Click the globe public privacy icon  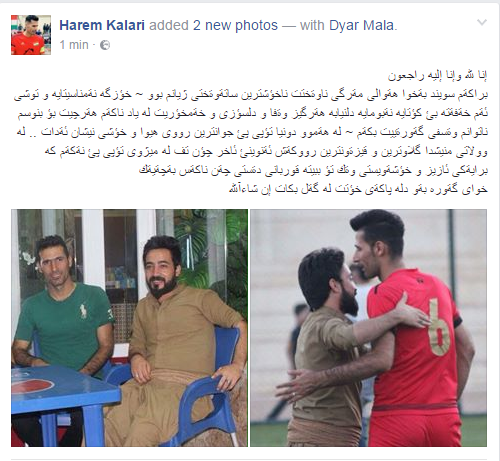pyautogui.click(x=105, y=45)
